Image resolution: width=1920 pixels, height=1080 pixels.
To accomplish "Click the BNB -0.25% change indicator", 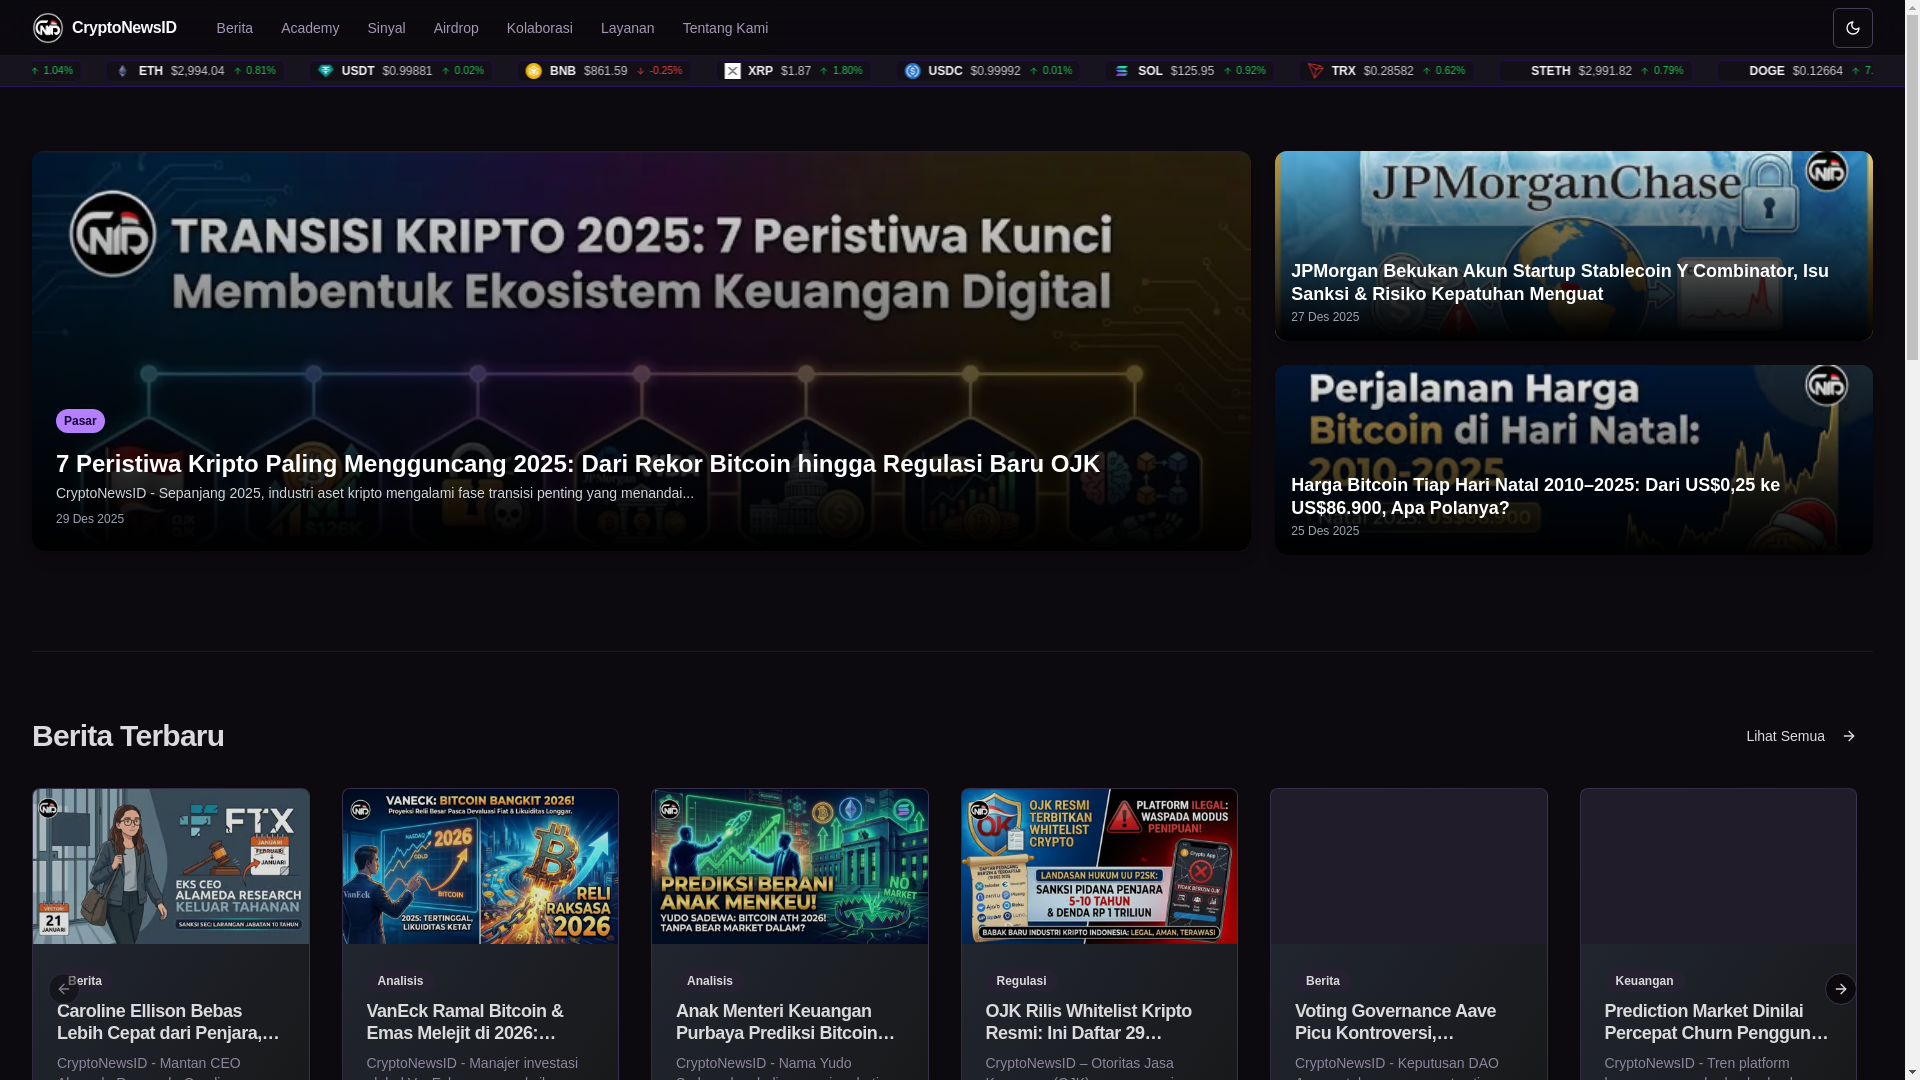I will [660, 71].
